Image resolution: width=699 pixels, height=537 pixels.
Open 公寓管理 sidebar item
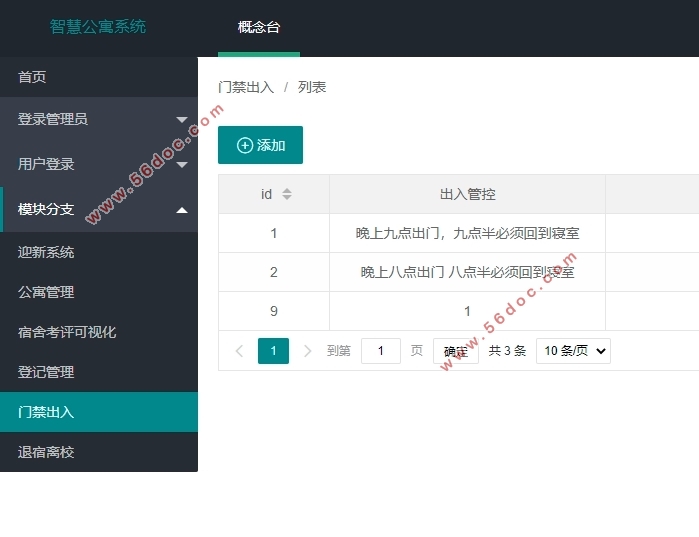pos(46,292)
